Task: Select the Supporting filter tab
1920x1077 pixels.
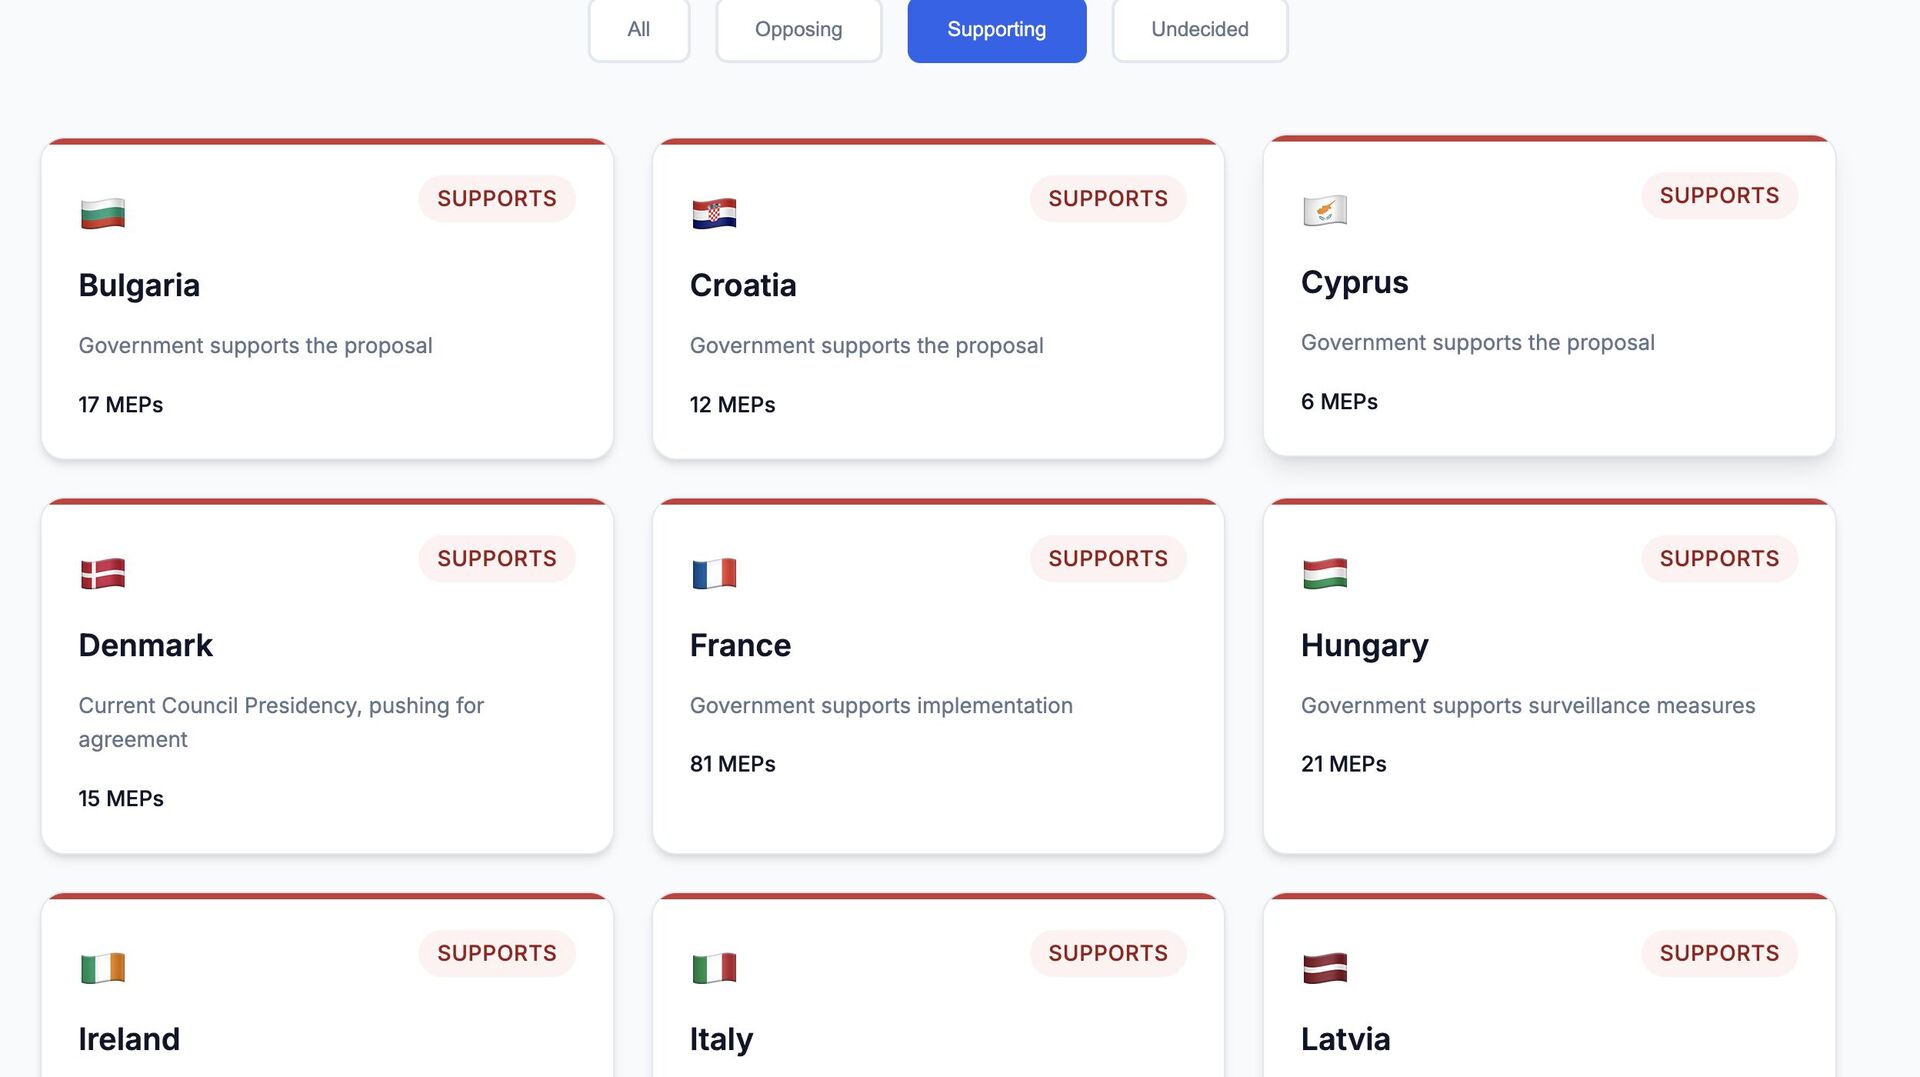Action: click(x=996, y=30)
